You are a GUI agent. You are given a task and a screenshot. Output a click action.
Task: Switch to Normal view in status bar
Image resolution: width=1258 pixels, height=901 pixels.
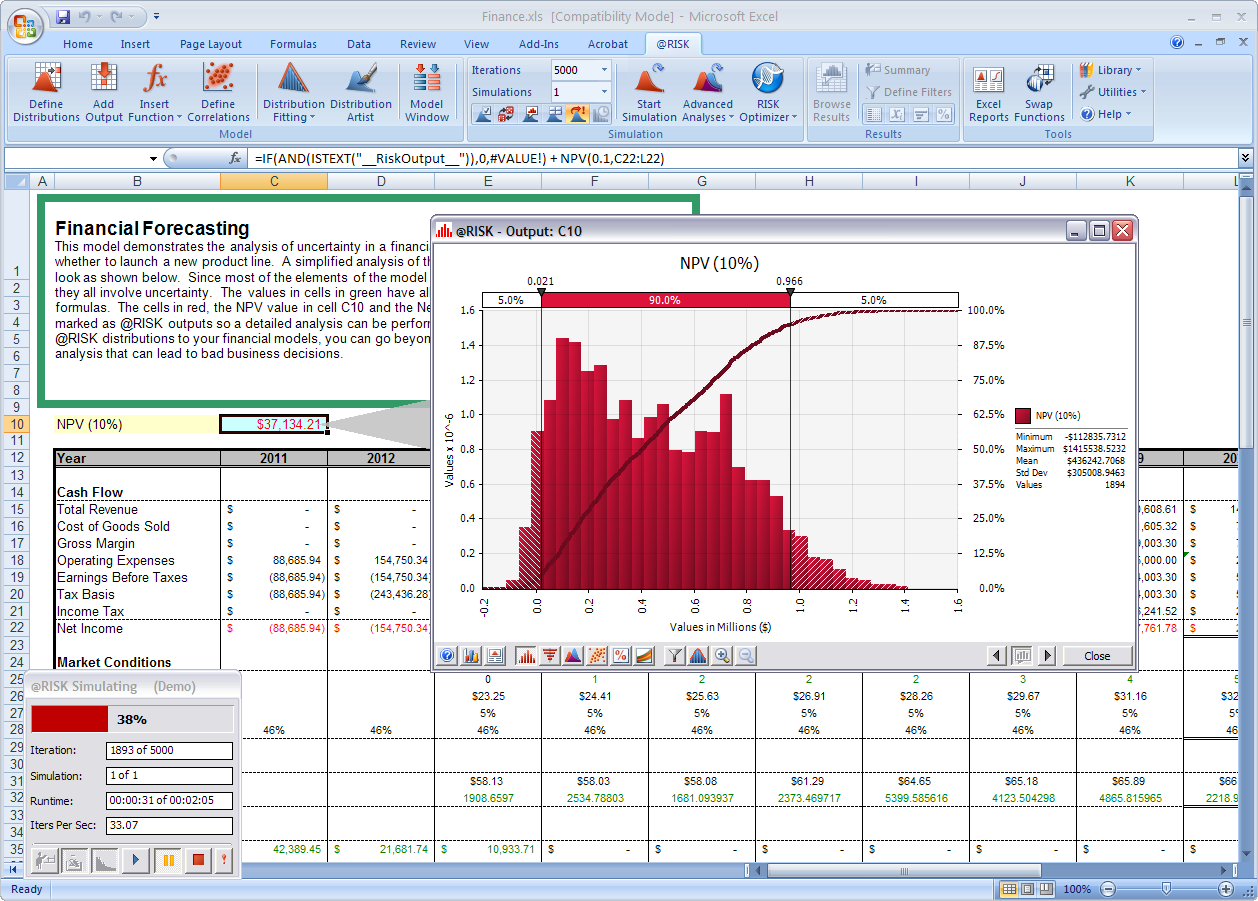coord(1010,889)
